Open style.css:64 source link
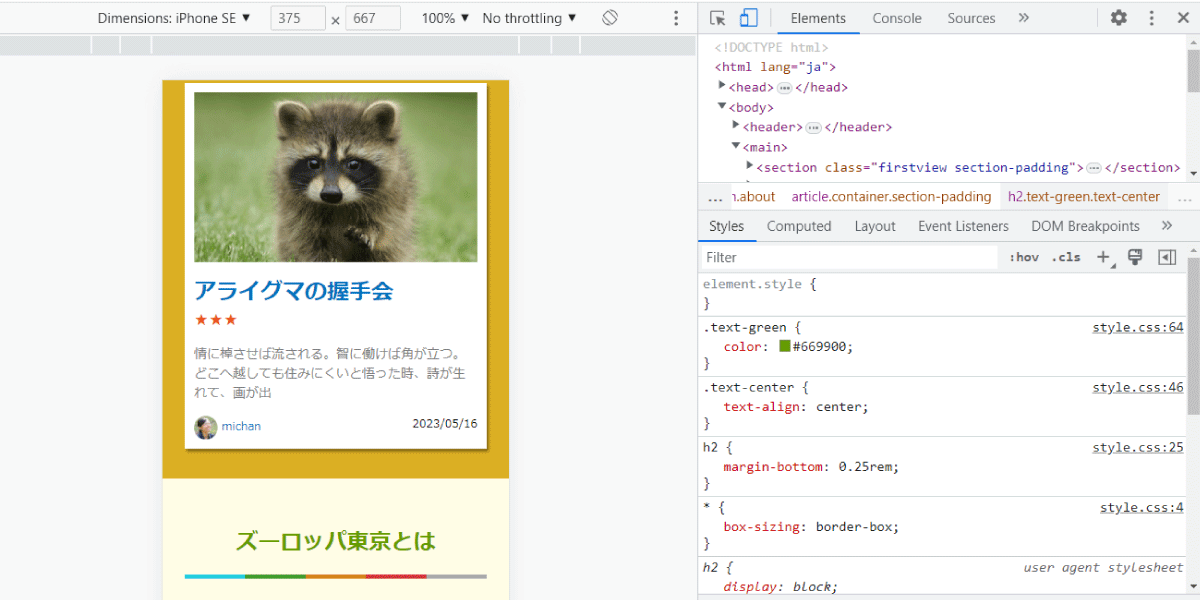This screenshot has height=600, width=1200. pos(1138,327)
